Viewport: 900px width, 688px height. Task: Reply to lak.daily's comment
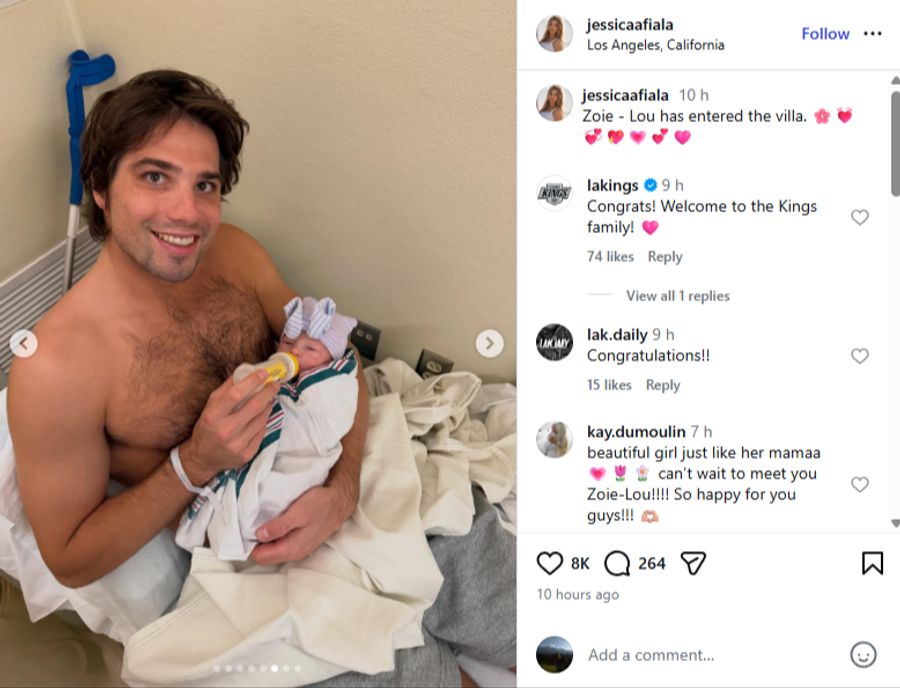663,385
